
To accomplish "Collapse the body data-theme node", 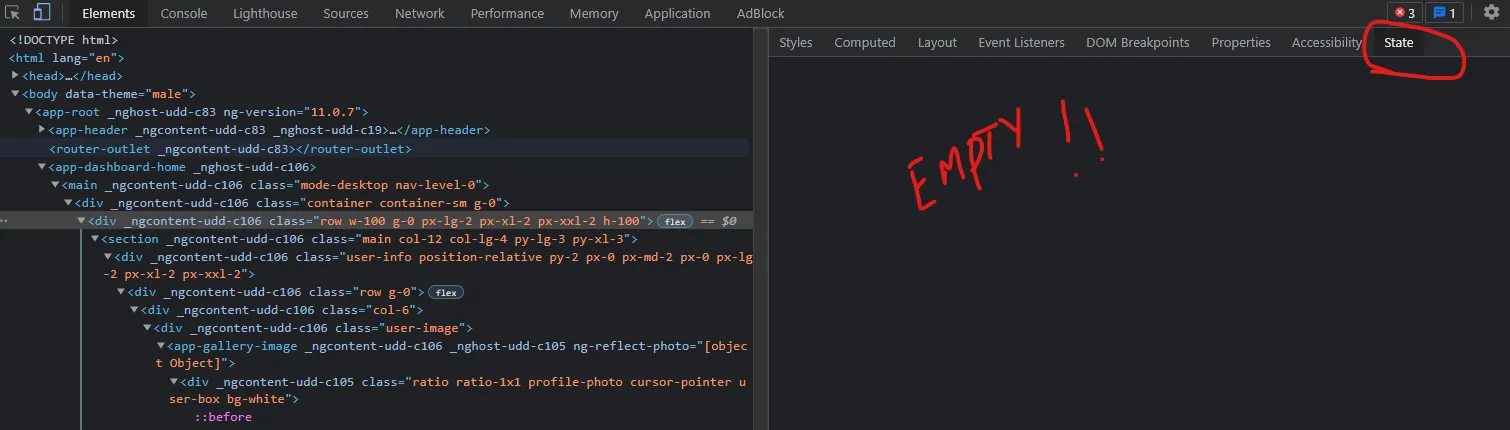I will pyautogui.click(x=15, y=94).
